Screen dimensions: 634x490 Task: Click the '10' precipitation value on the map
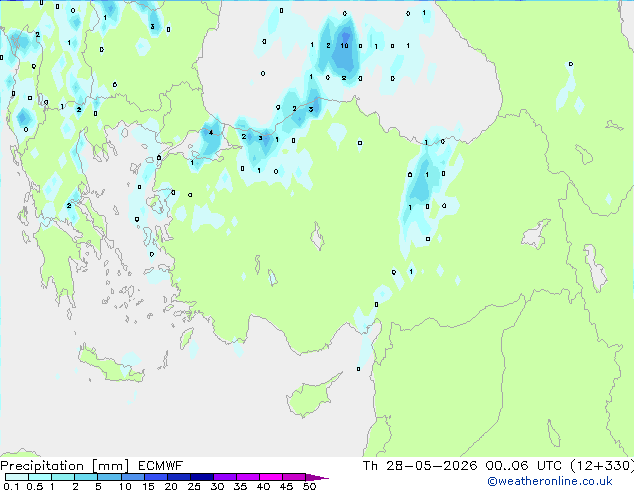pos(344,46)
